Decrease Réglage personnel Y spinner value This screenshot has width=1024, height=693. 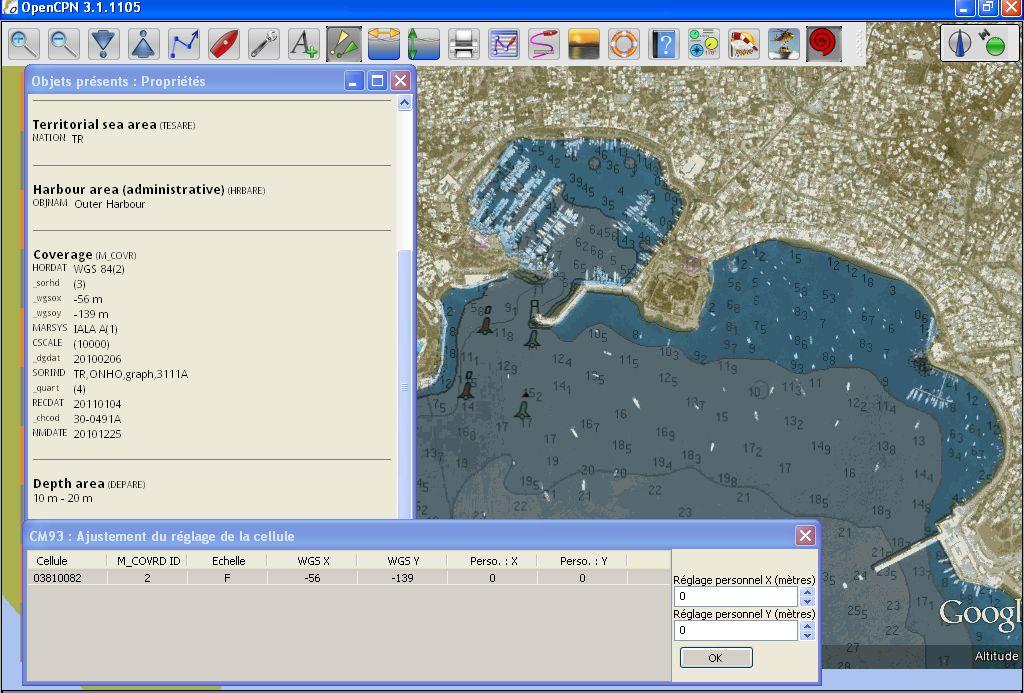(807, 635)
